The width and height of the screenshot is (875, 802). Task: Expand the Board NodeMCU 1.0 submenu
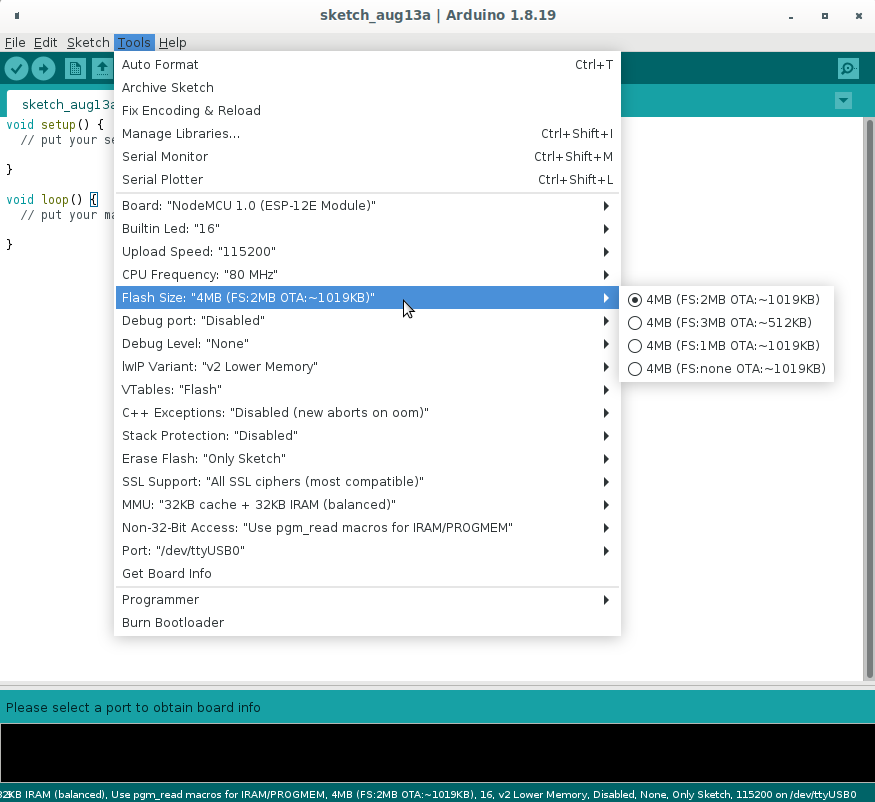(367, 205)
